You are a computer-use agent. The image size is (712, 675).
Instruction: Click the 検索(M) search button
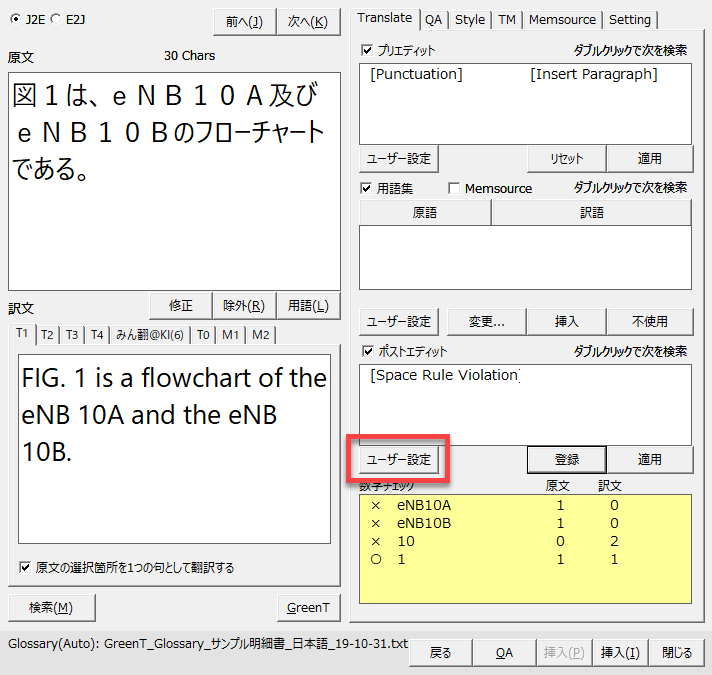[x=50, y=607]
